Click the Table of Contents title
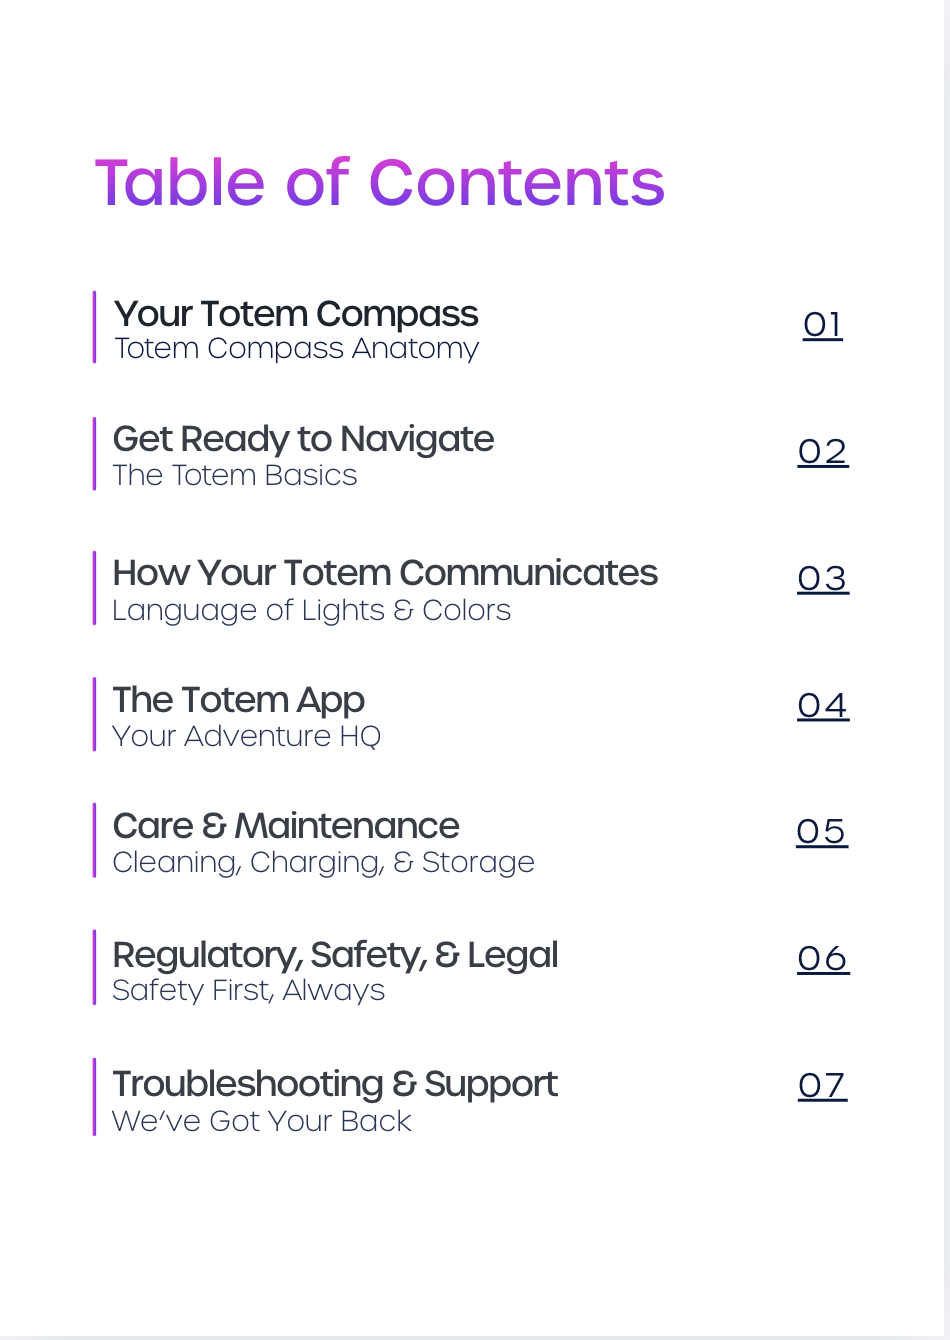950x1340 pixels. tap(380, 182)
